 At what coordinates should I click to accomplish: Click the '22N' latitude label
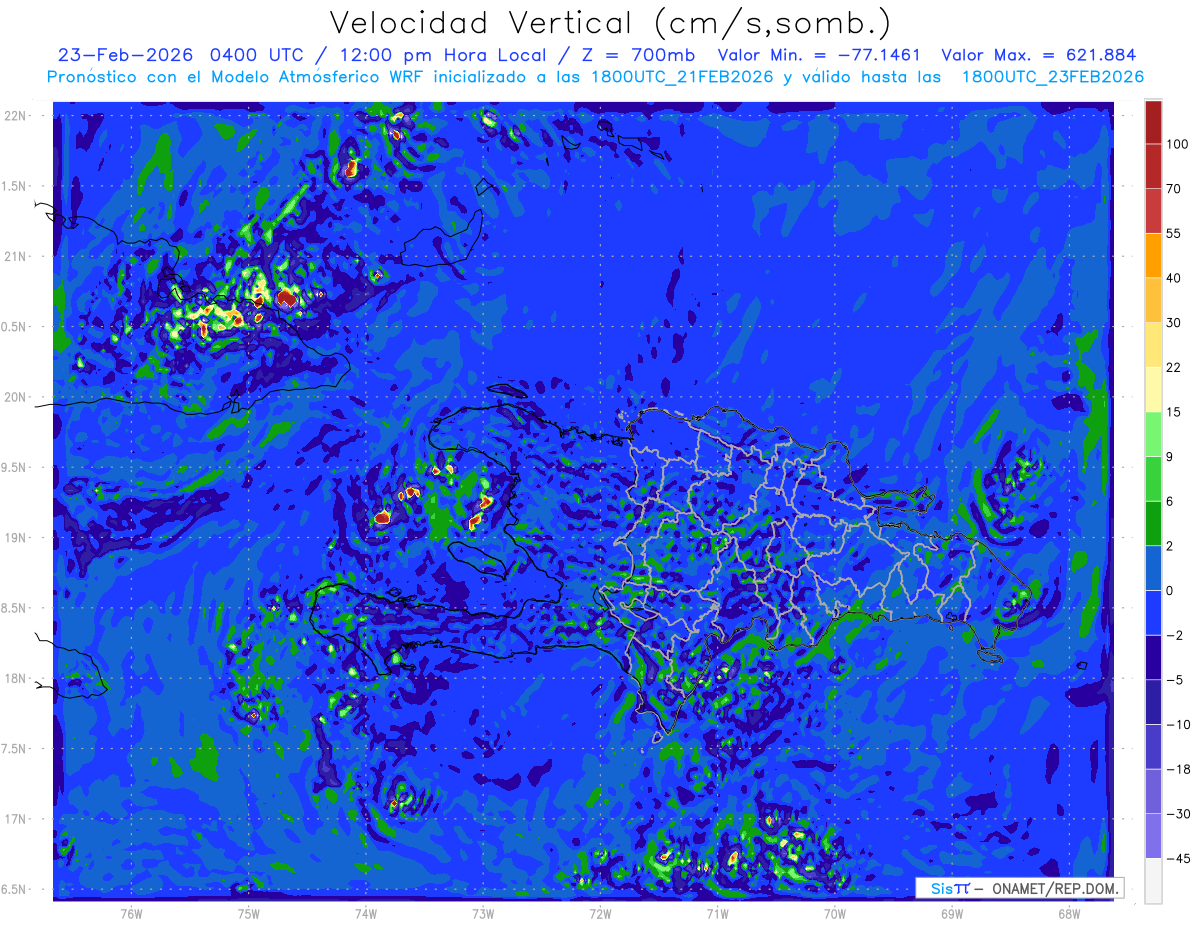(x=17, y=116)
